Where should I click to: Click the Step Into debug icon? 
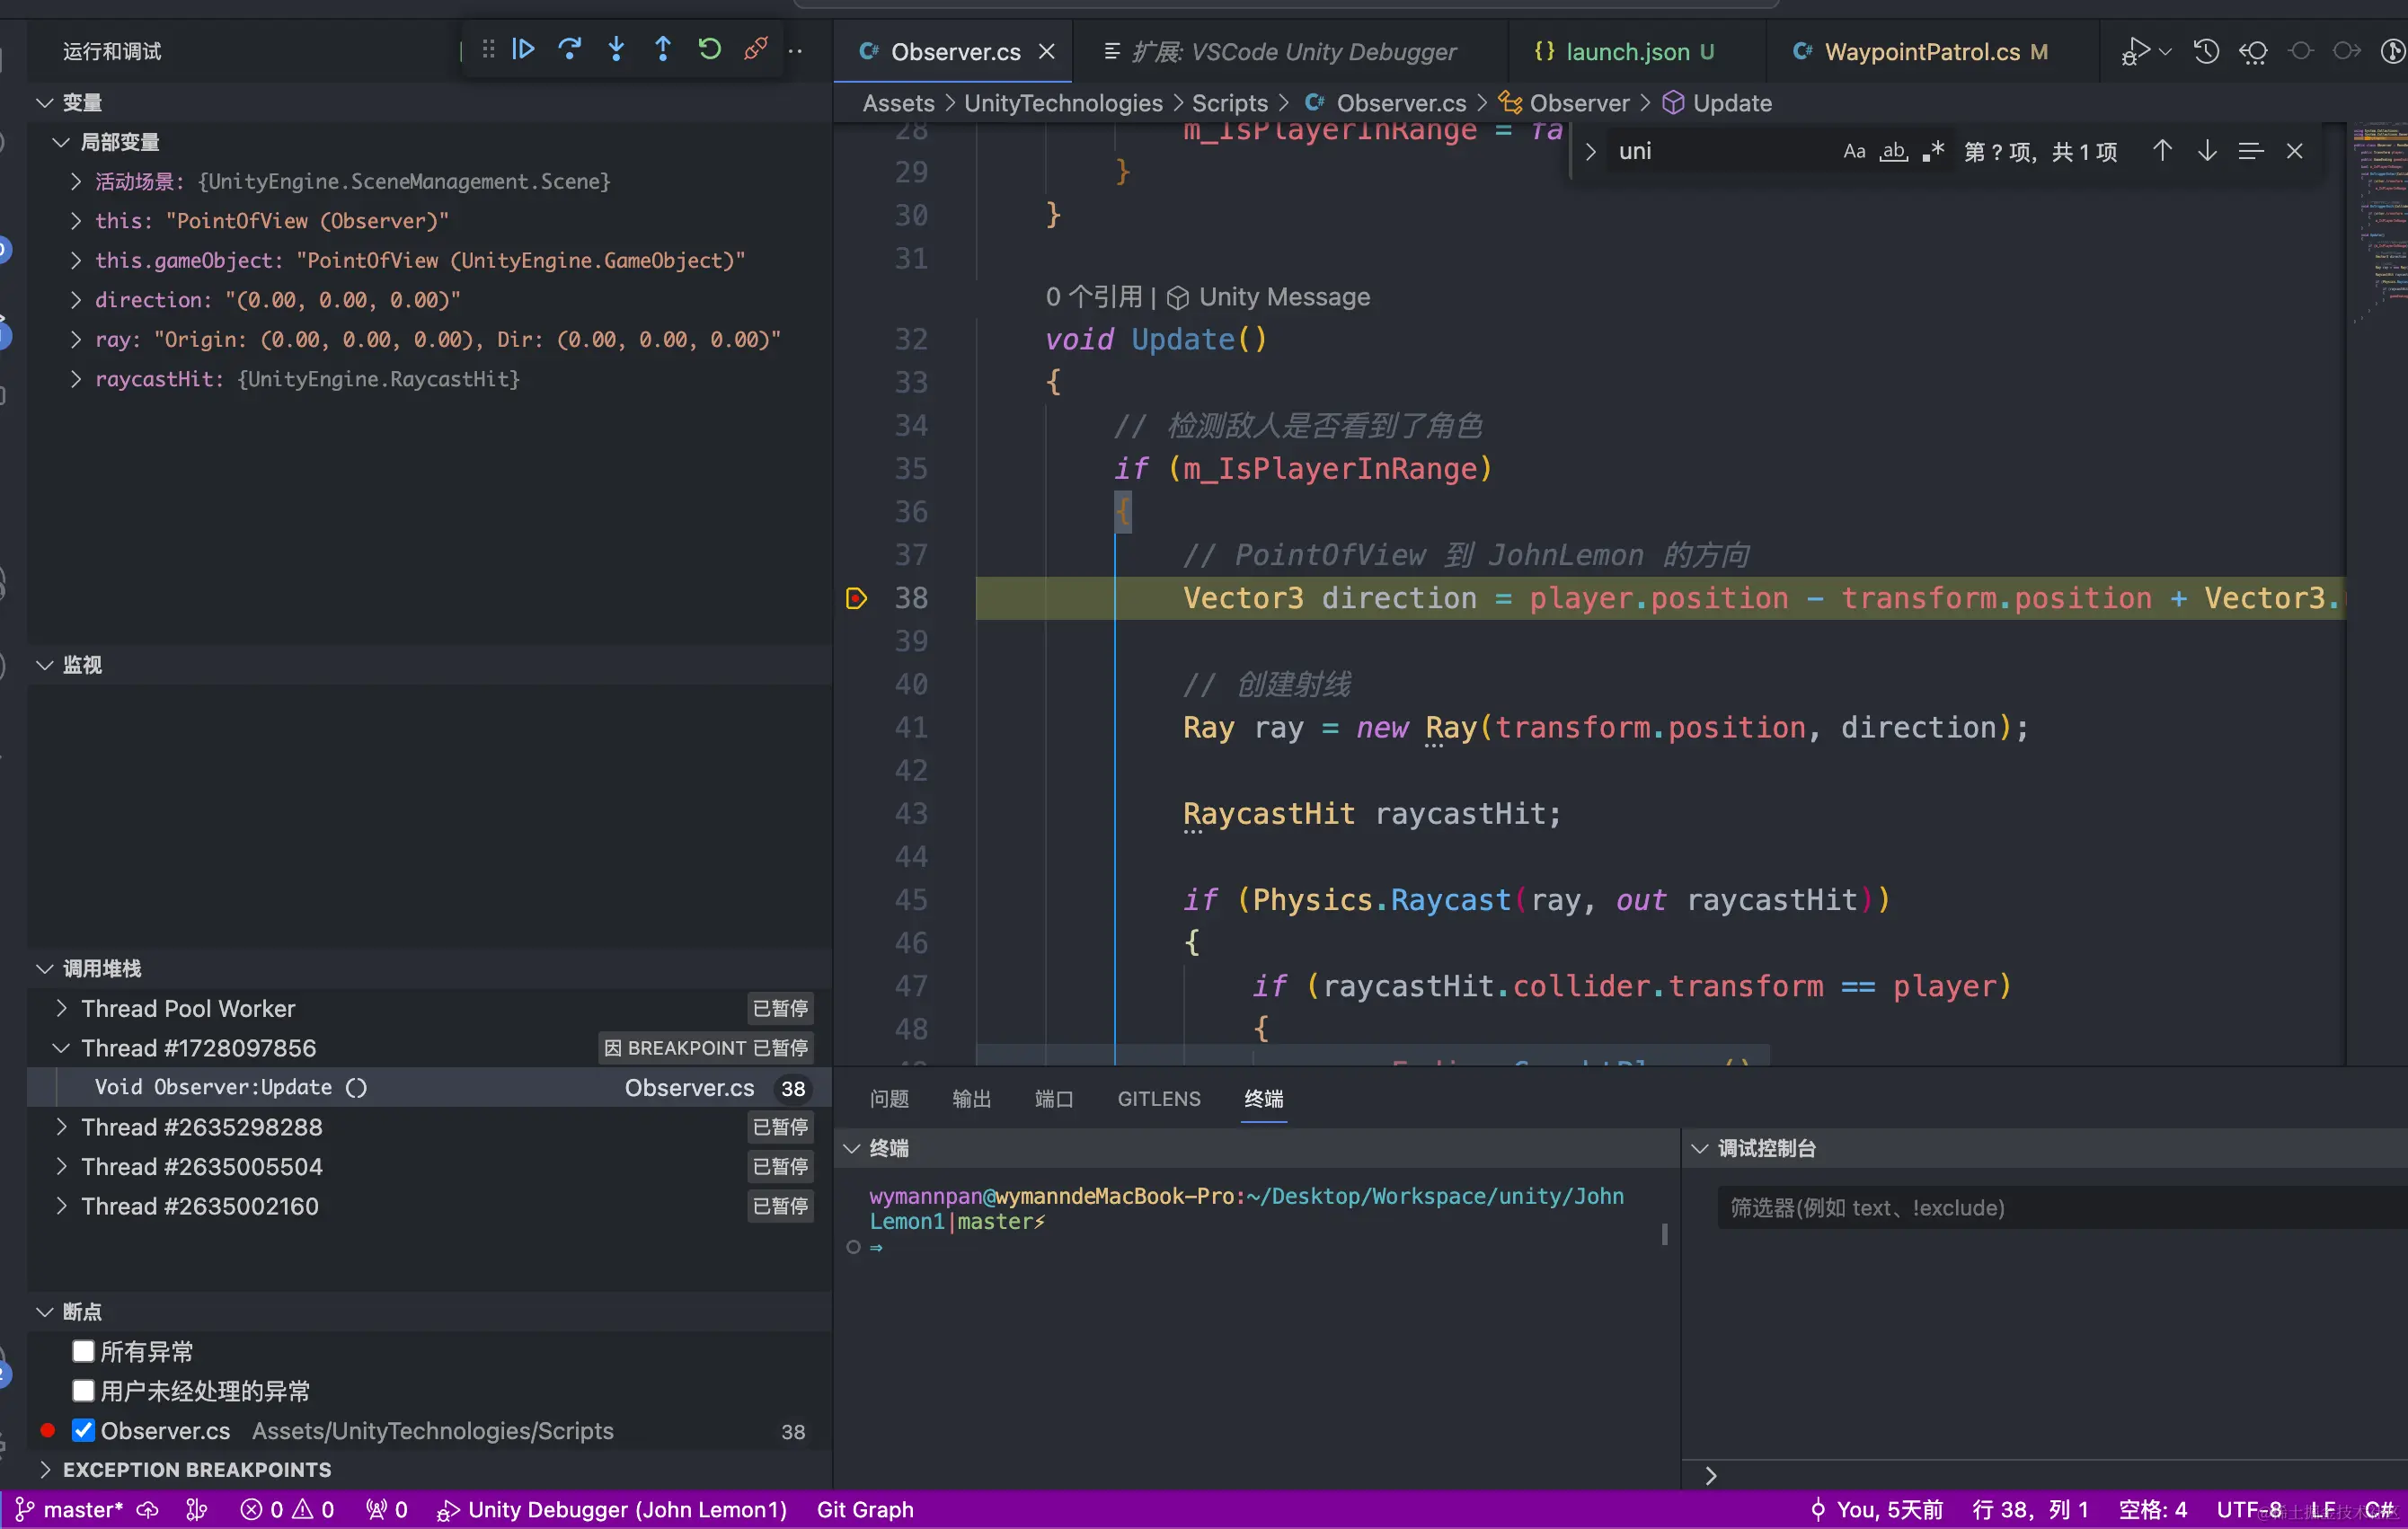pos(616,49)
